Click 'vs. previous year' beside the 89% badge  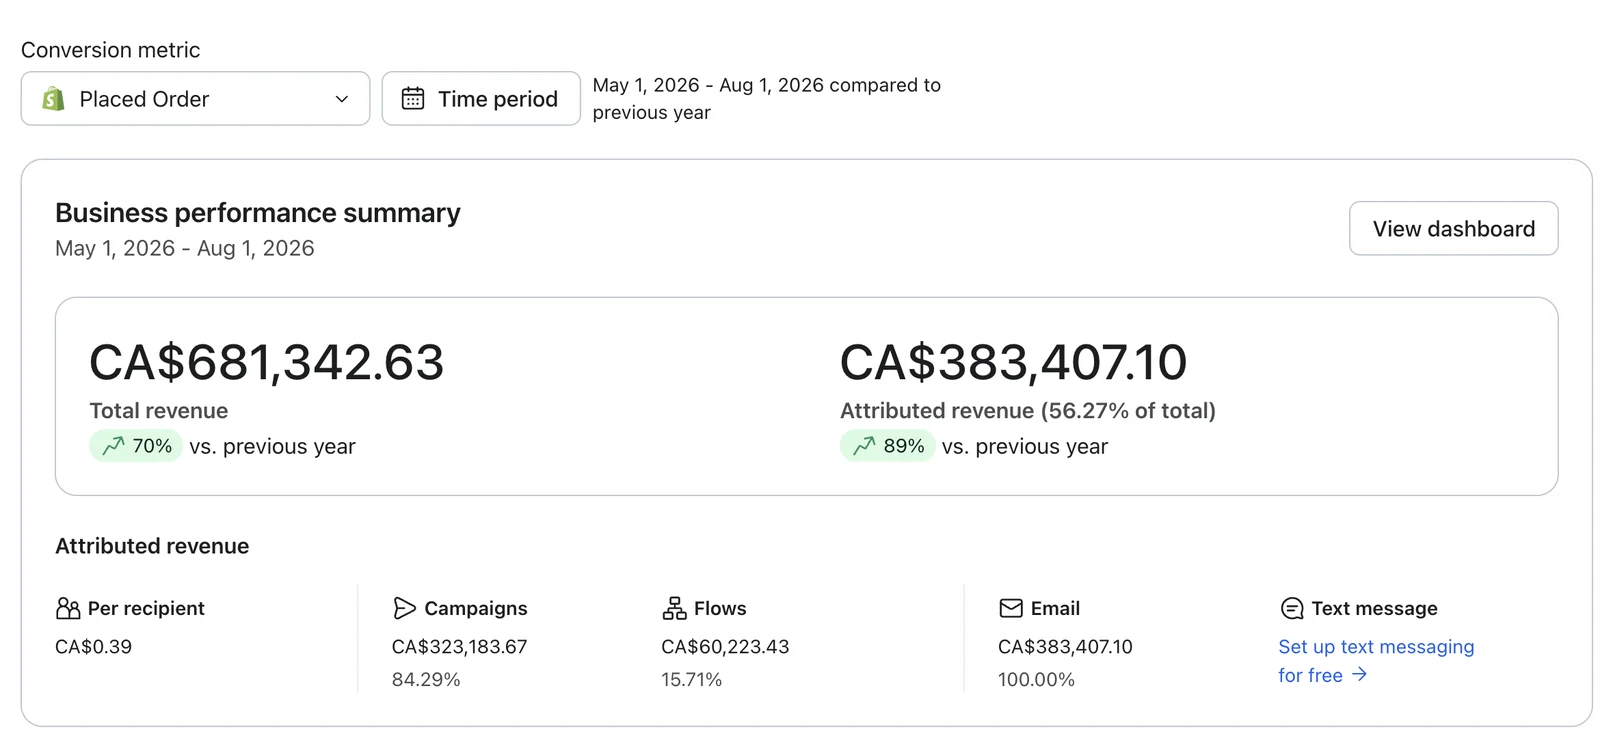[x=1025, y=446]
